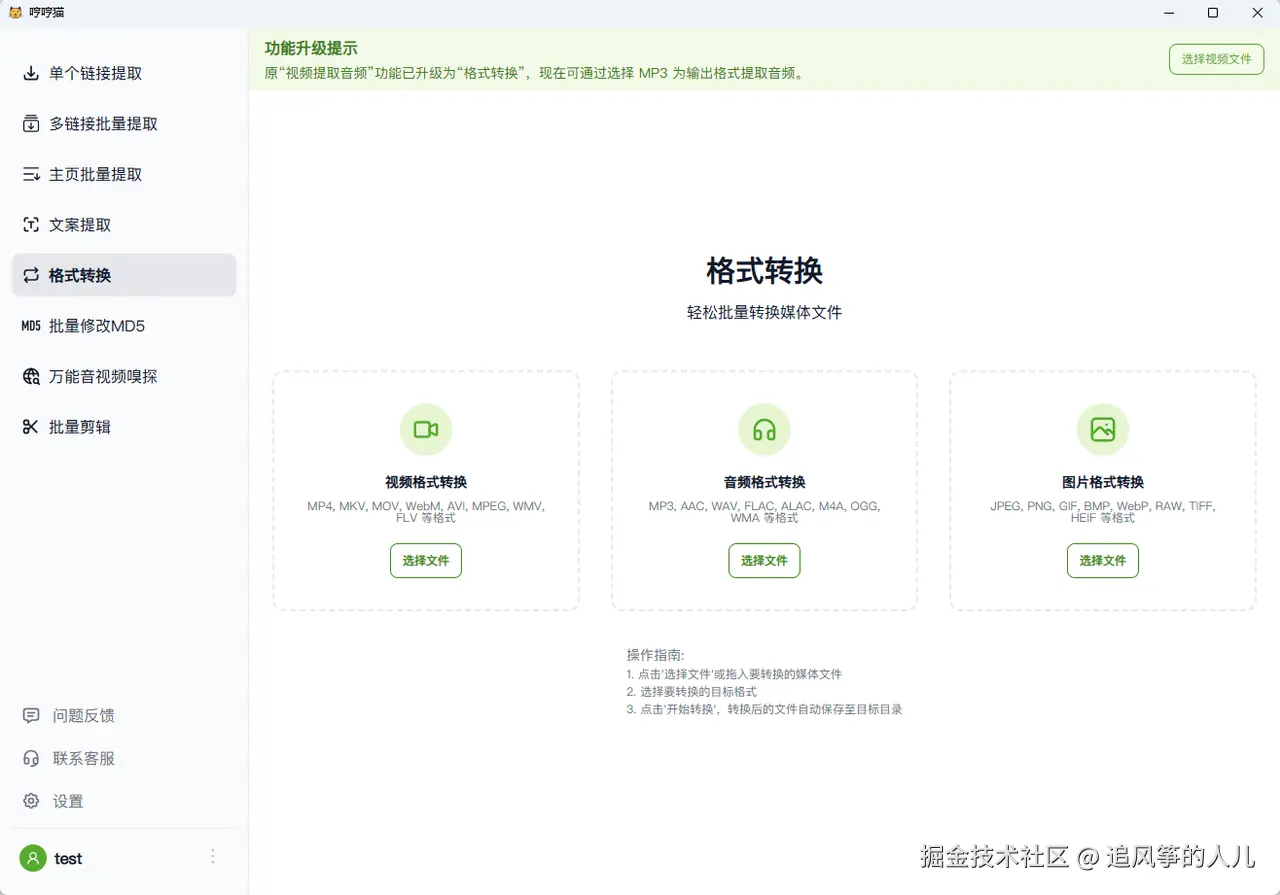Click the convert arrows icon beside 格式转换

[x=31, y=275]
